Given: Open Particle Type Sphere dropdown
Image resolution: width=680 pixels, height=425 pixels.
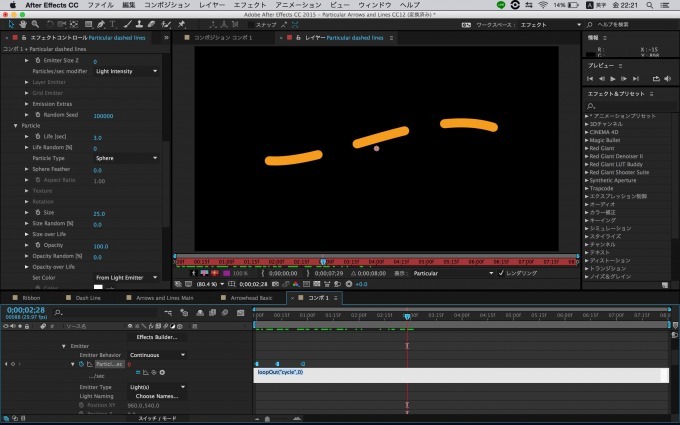Looking at the screenshot, I should click(126, 158).
